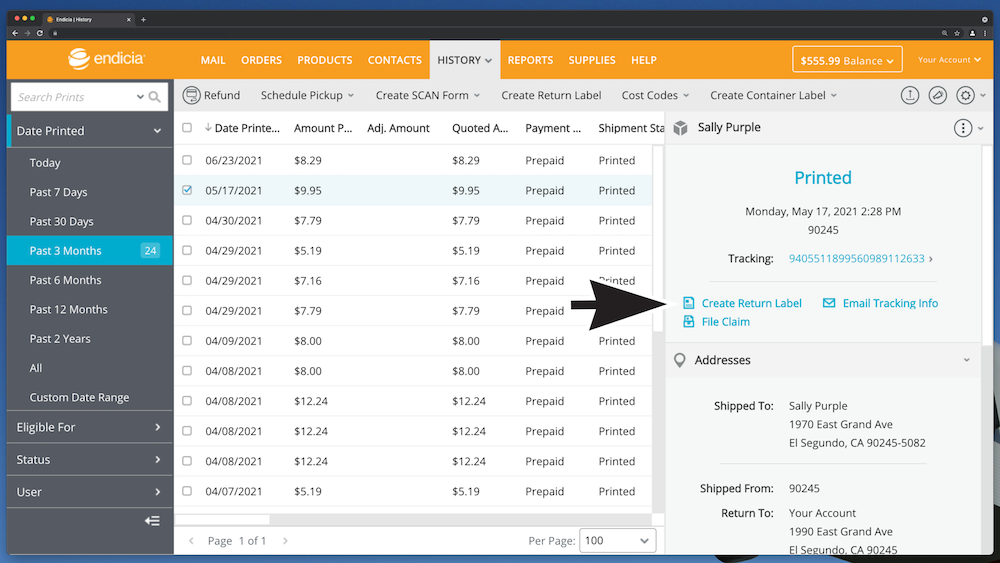Open the SUPPLIES tab
The width and height of the screenshot is (1000, 563).
click(x=592, y=60)
